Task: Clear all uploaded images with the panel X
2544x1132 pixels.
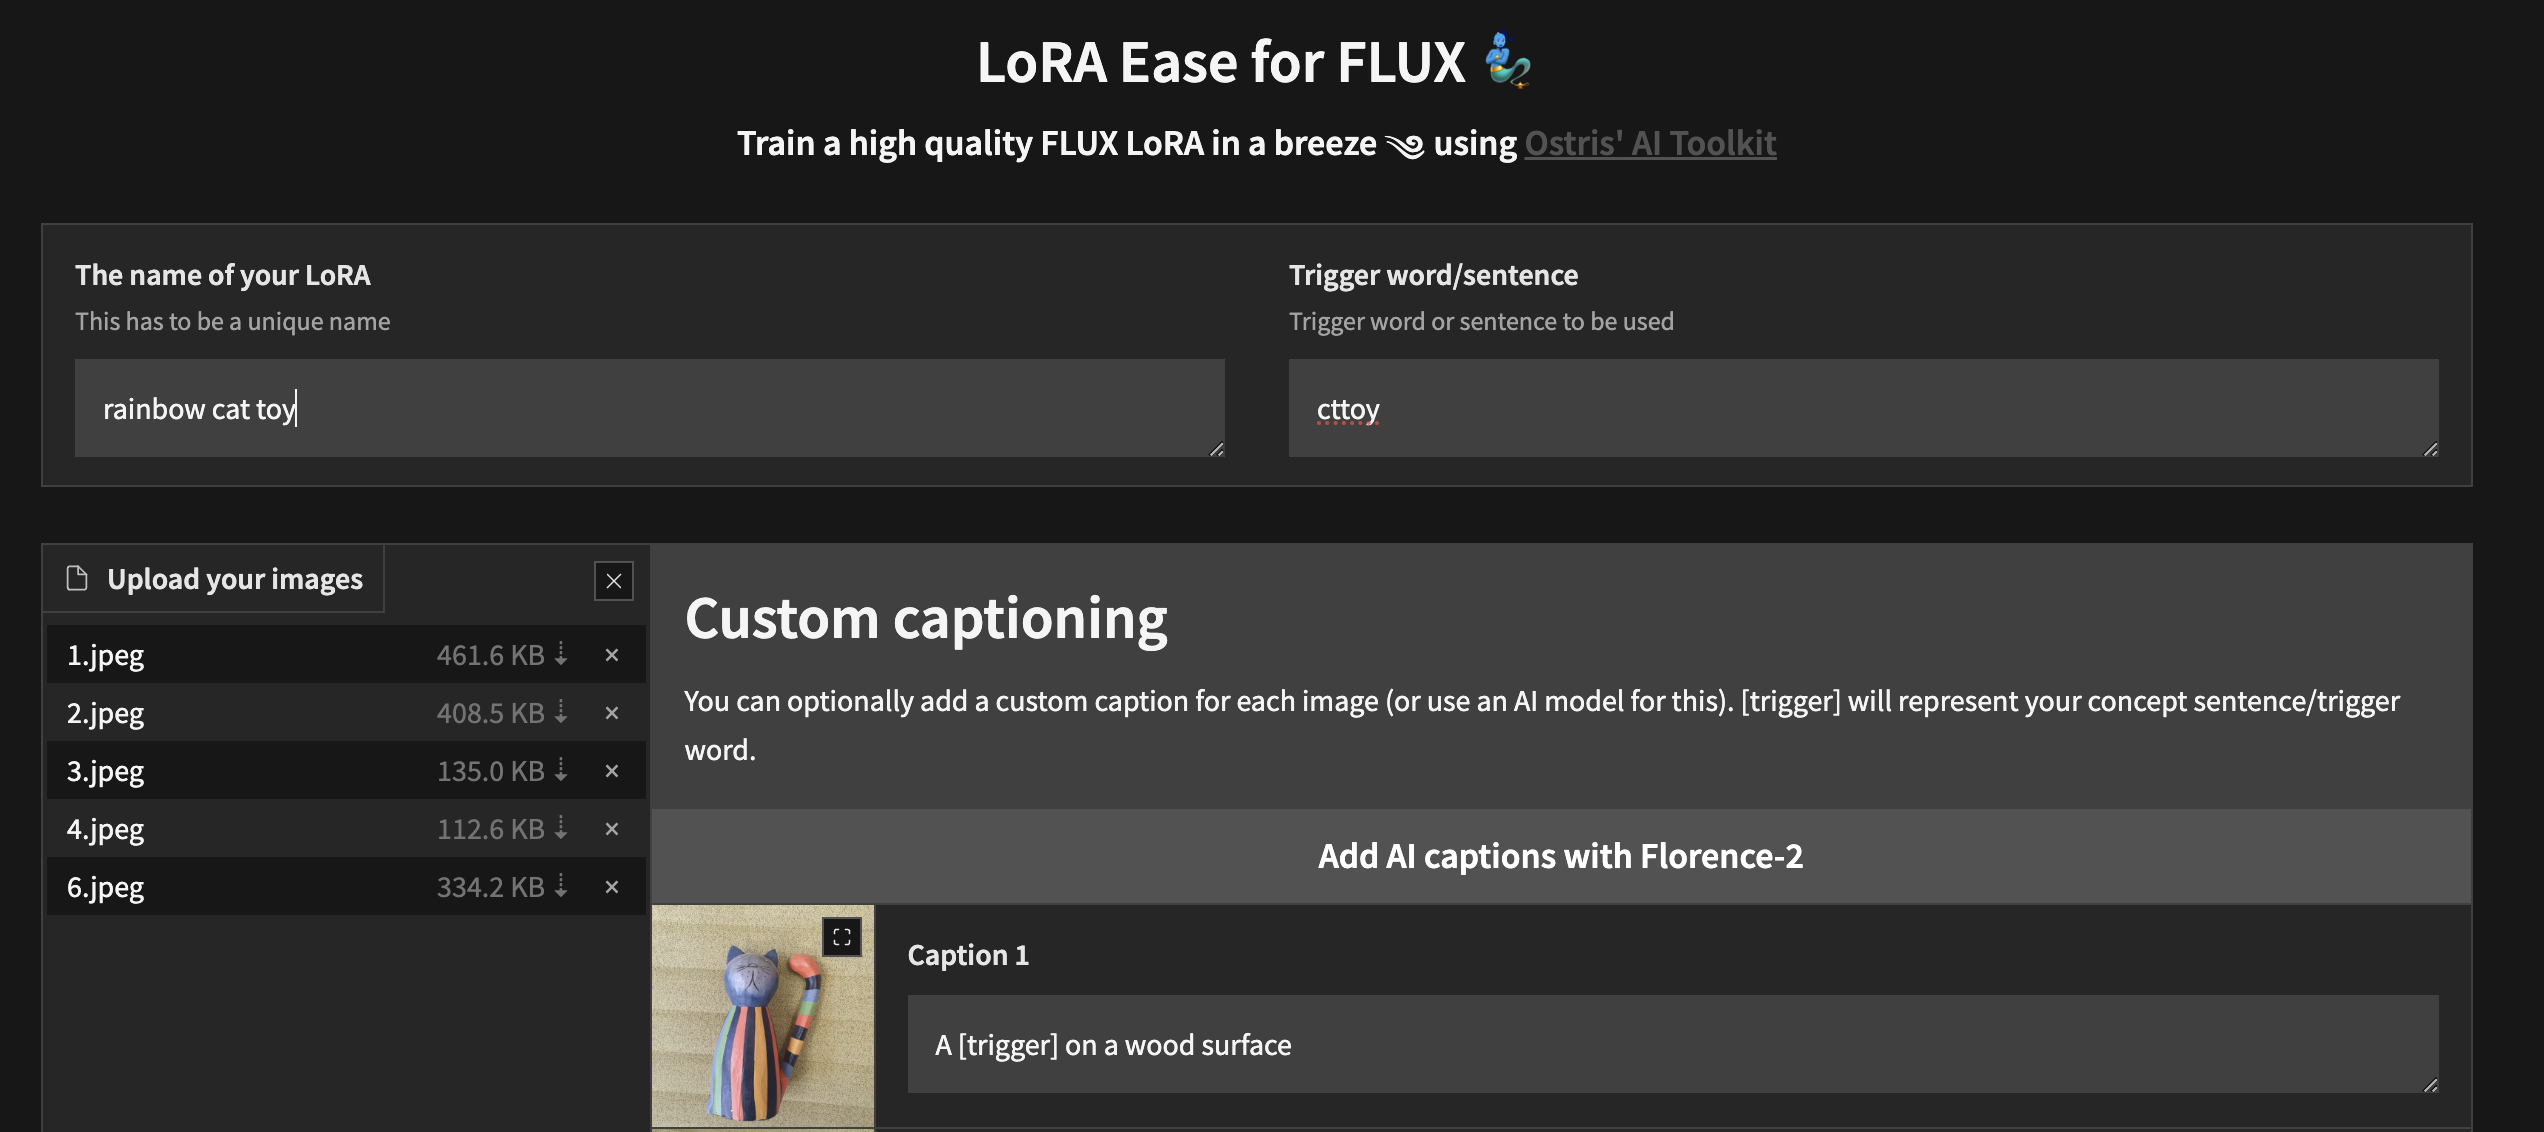Action: [614, 580]
